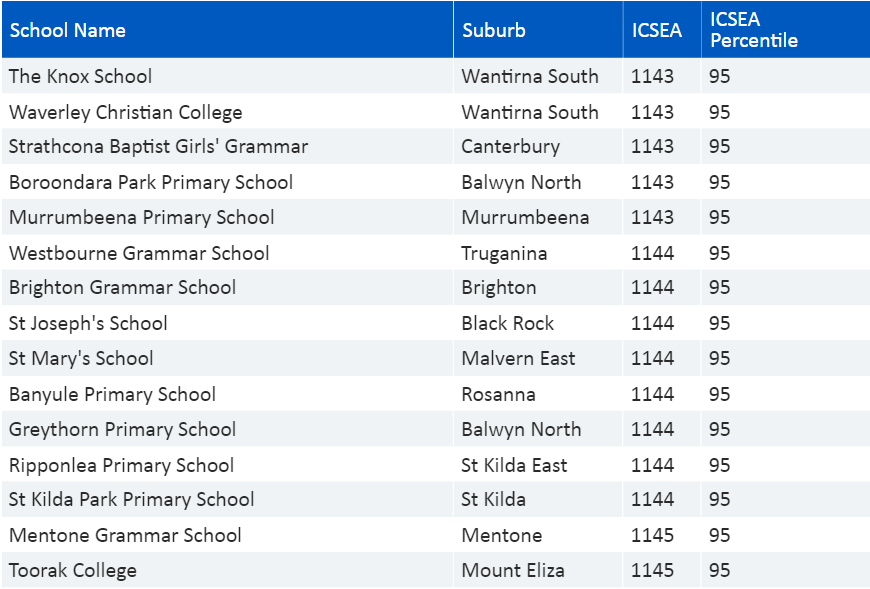
Task: Select Murrumbeena Primary School row
Action: [435, 217]
